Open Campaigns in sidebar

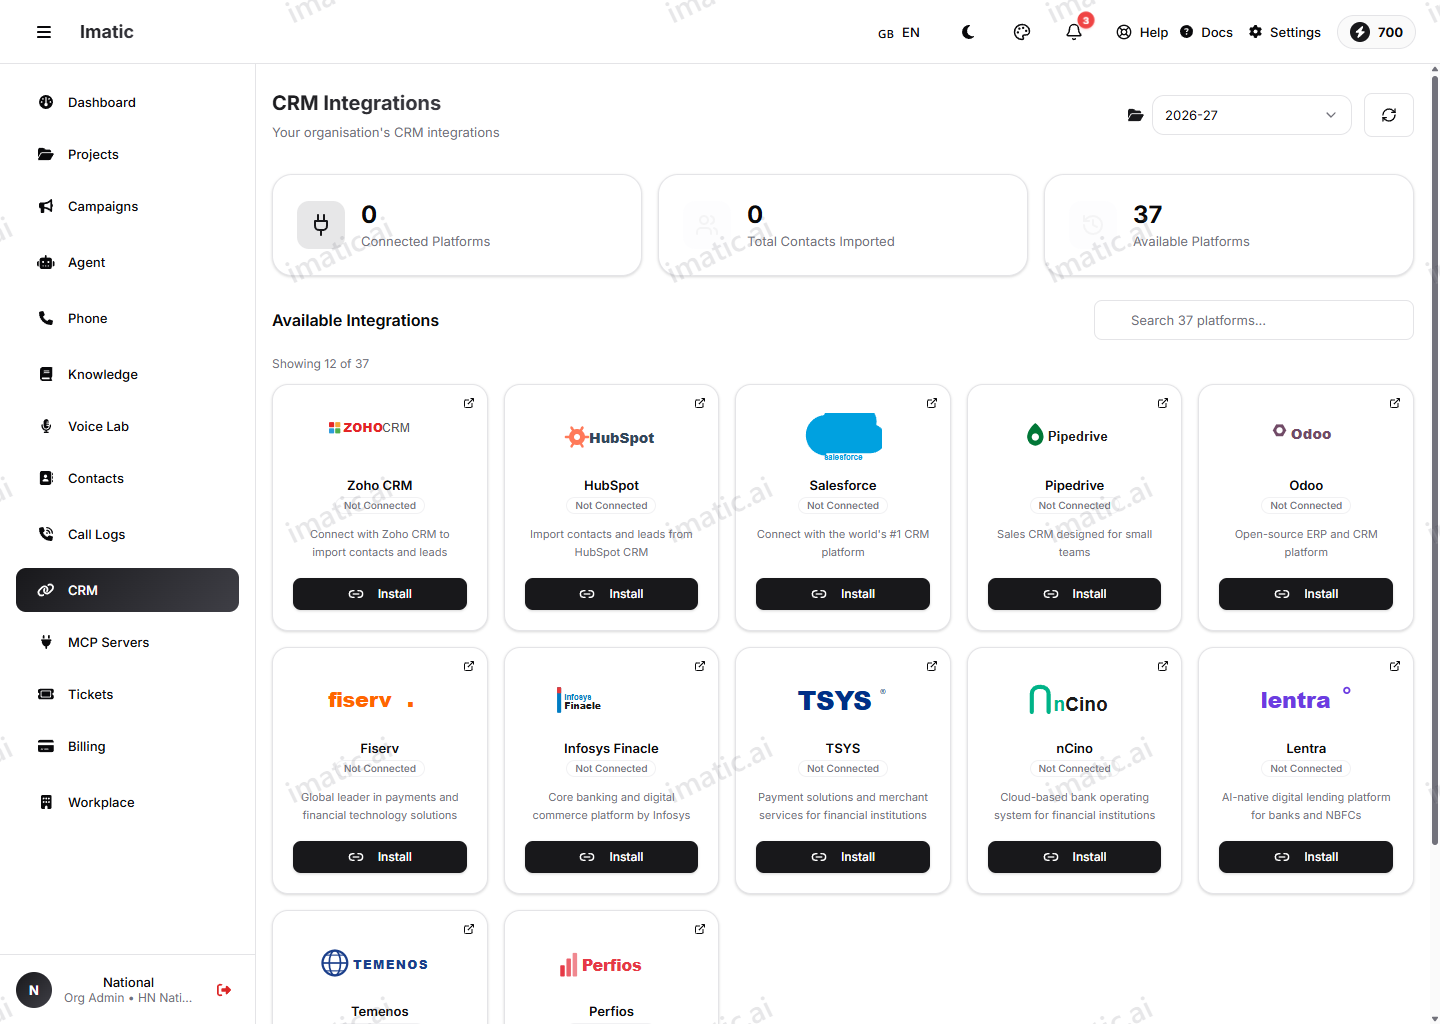[x=127, y=206]
